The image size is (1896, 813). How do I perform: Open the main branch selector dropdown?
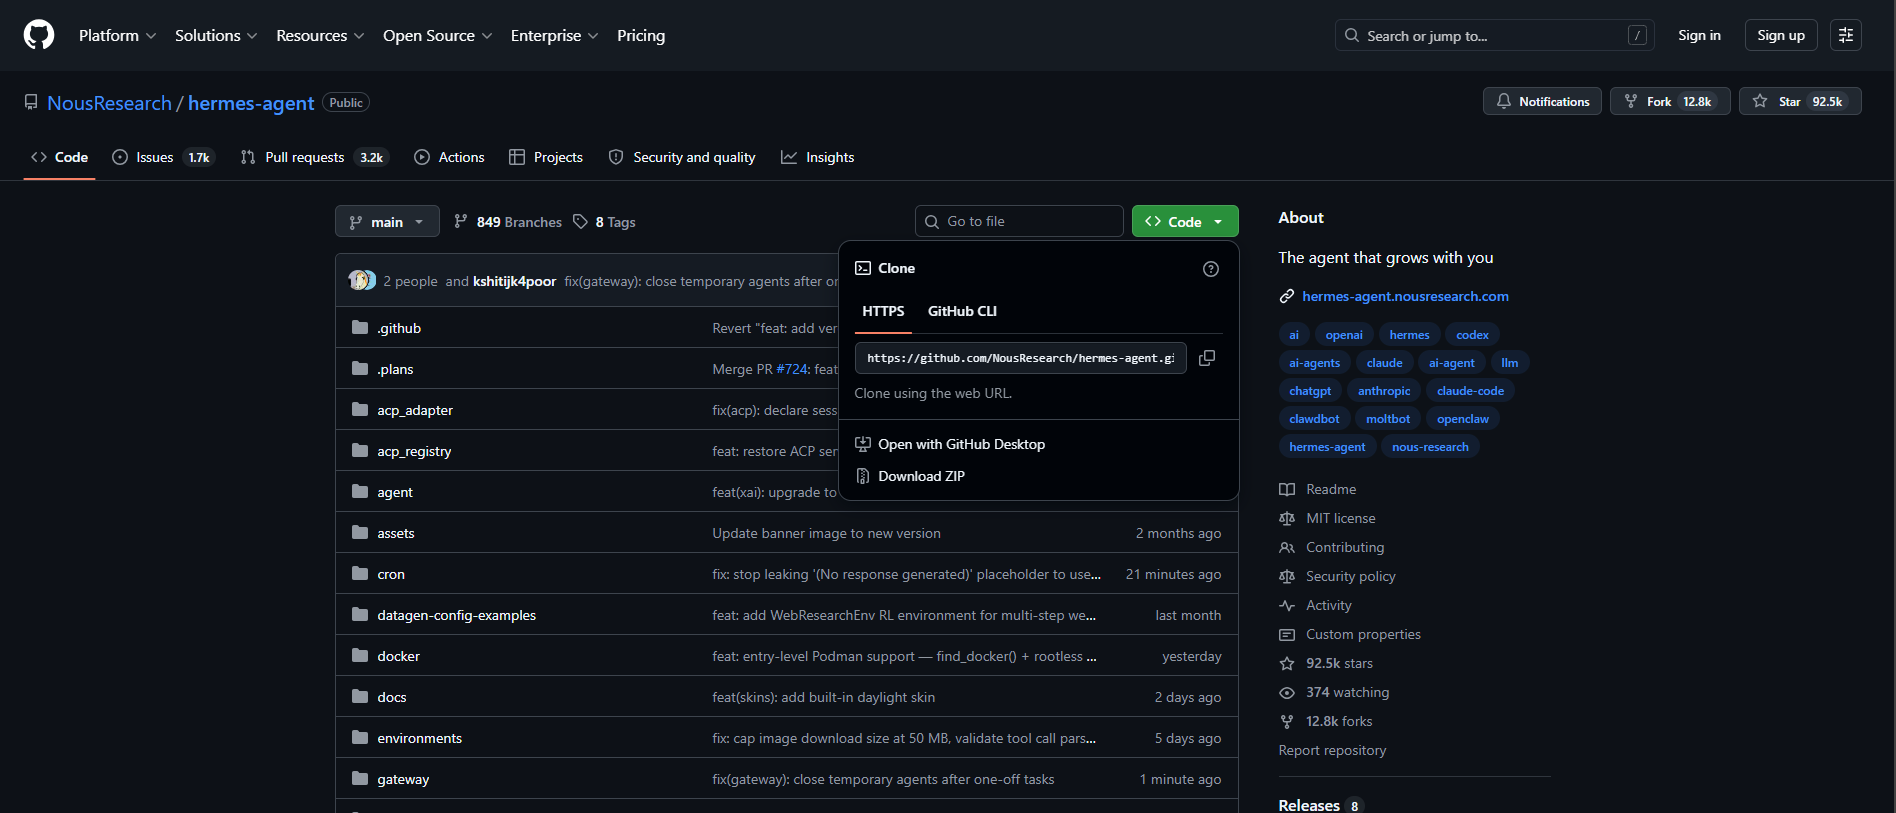[x=387, y=222]
